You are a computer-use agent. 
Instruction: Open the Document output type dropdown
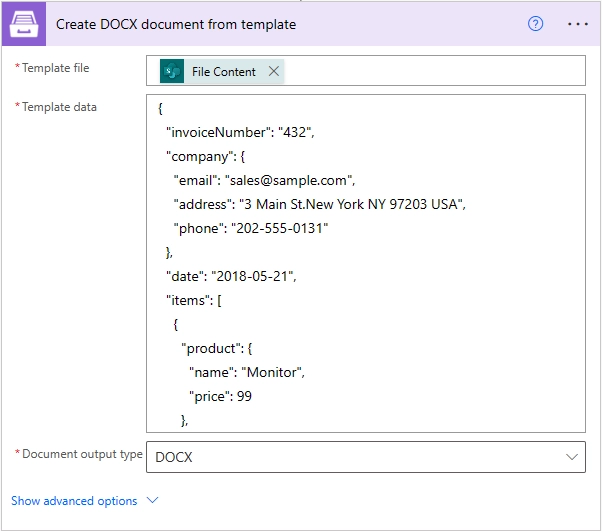coord(366,457)
